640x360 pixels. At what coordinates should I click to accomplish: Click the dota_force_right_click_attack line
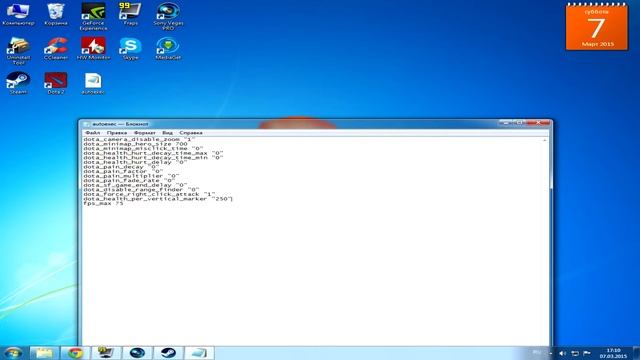(149, 194)
